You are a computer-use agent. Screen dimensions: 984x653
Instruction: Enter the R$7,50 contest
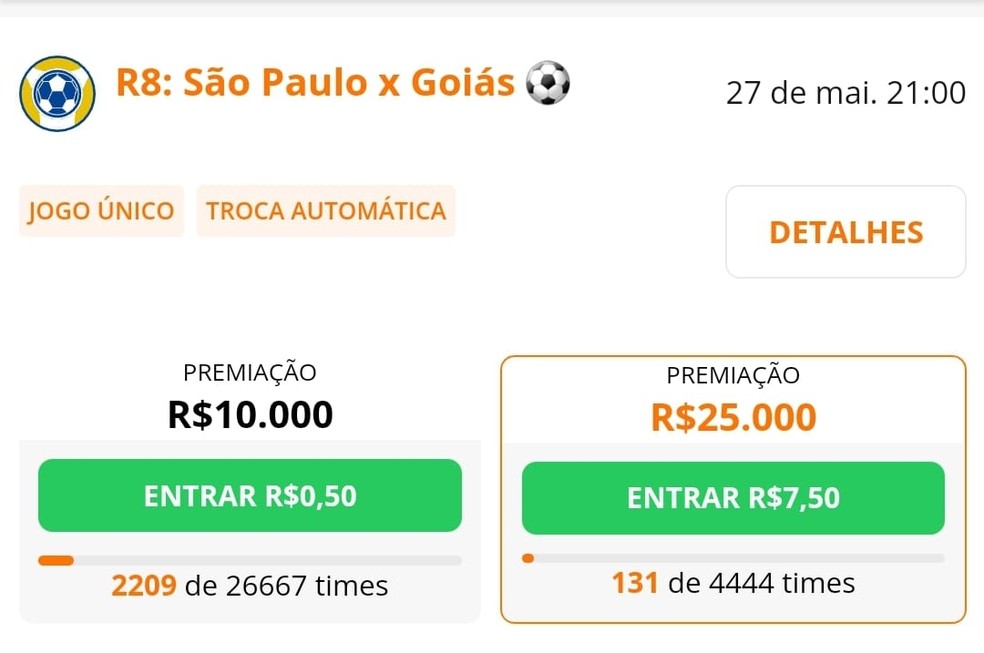[733, 499]
